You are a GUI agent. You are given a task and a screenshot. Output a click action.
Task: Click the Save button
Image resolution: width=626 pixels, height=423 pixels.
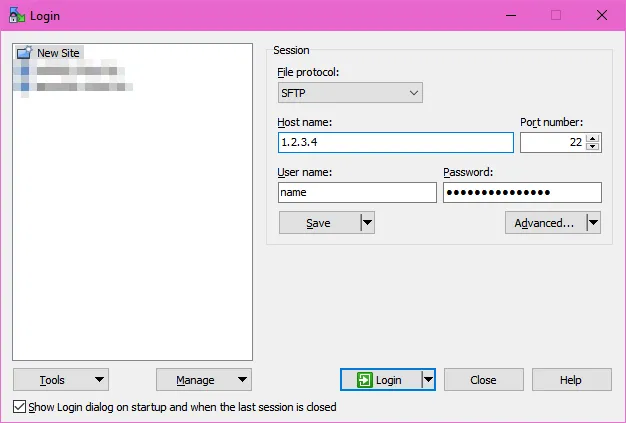[318, 223]
